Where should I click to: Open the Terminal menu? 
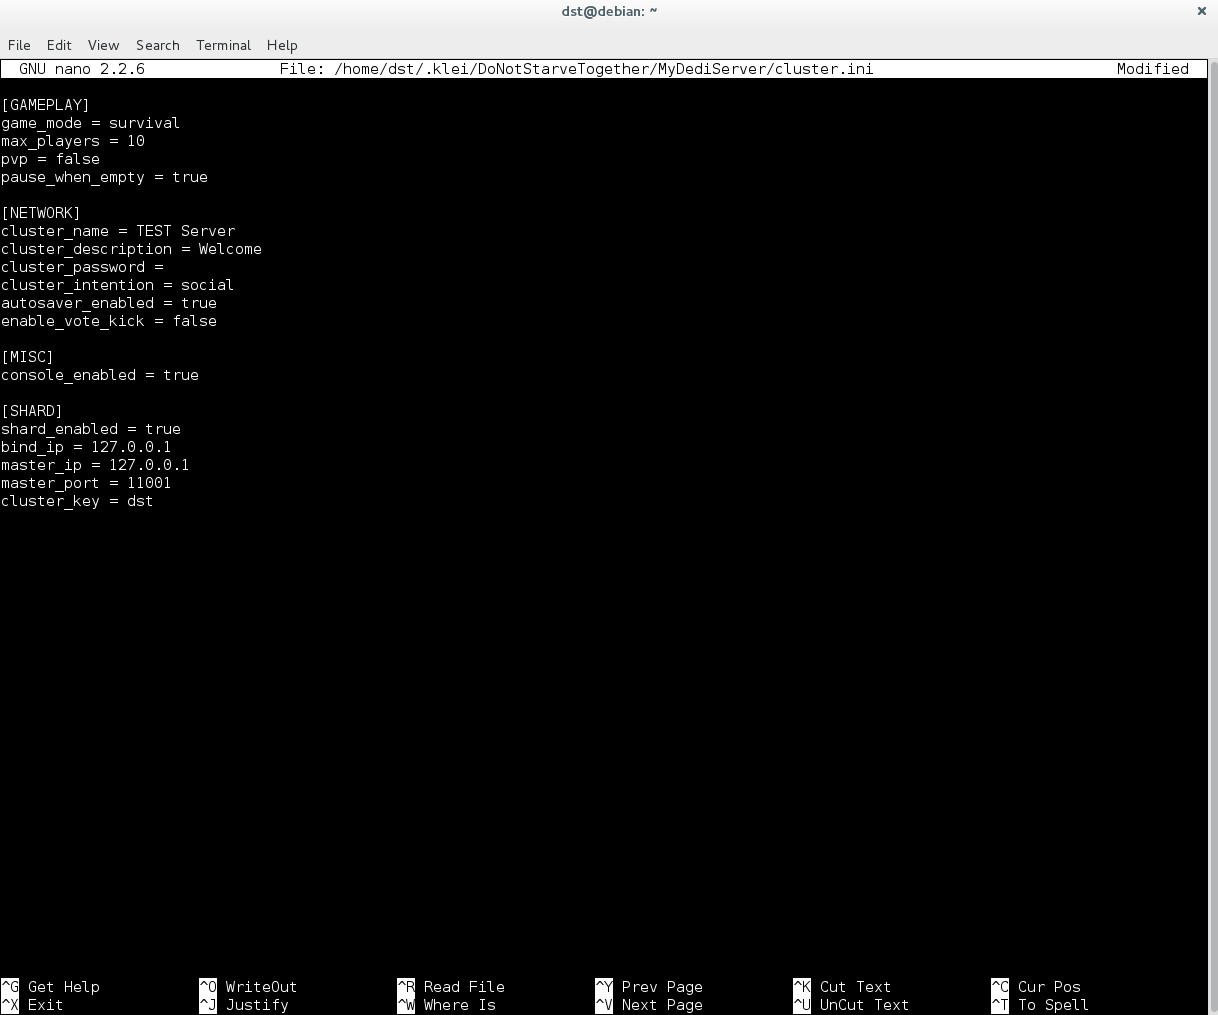(223, 45)
